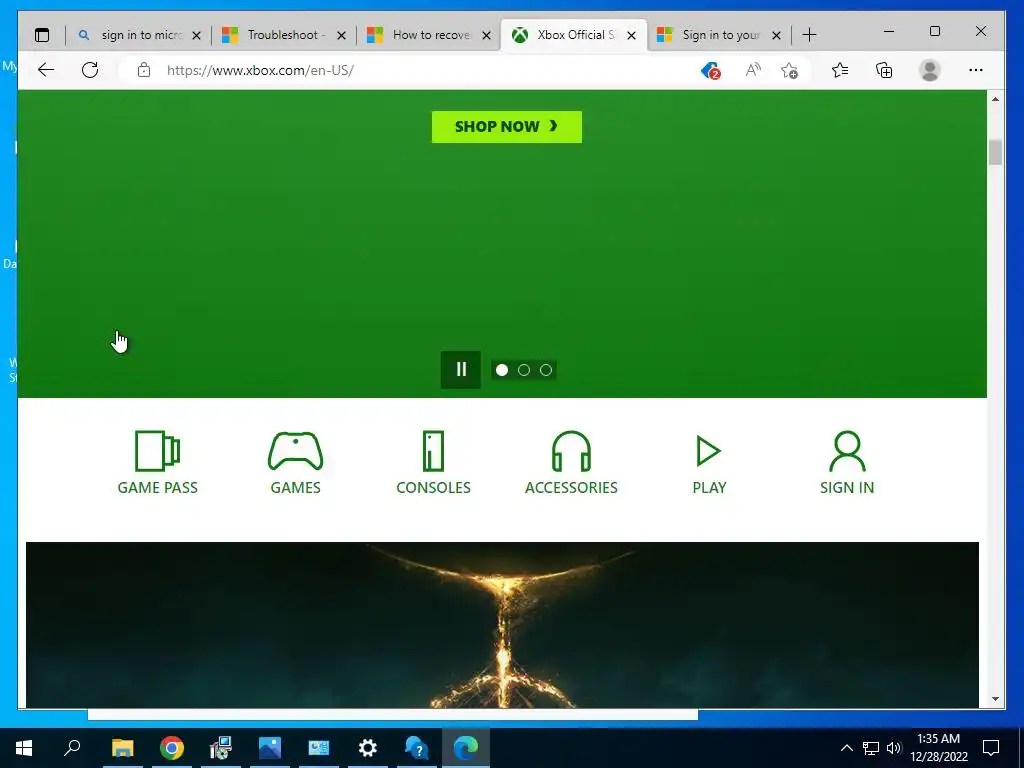Open the notification center icon

point(991,748)
